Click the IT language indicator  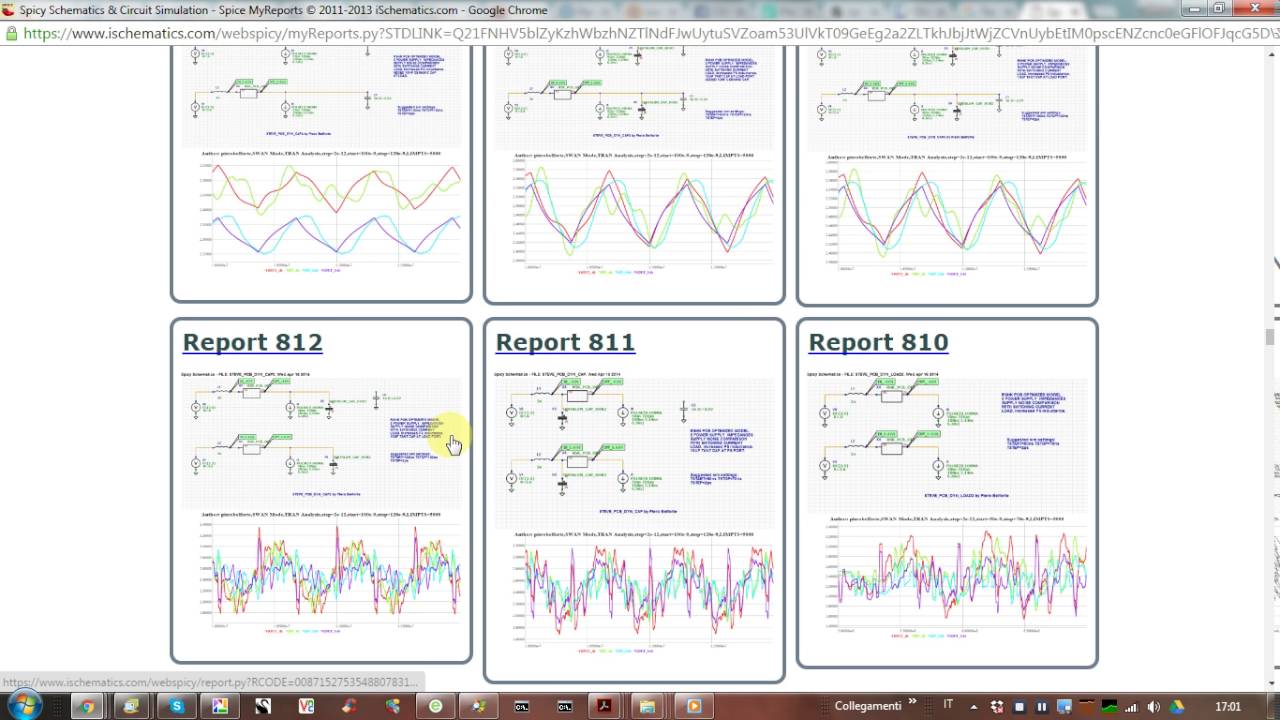tap(948, 704)
